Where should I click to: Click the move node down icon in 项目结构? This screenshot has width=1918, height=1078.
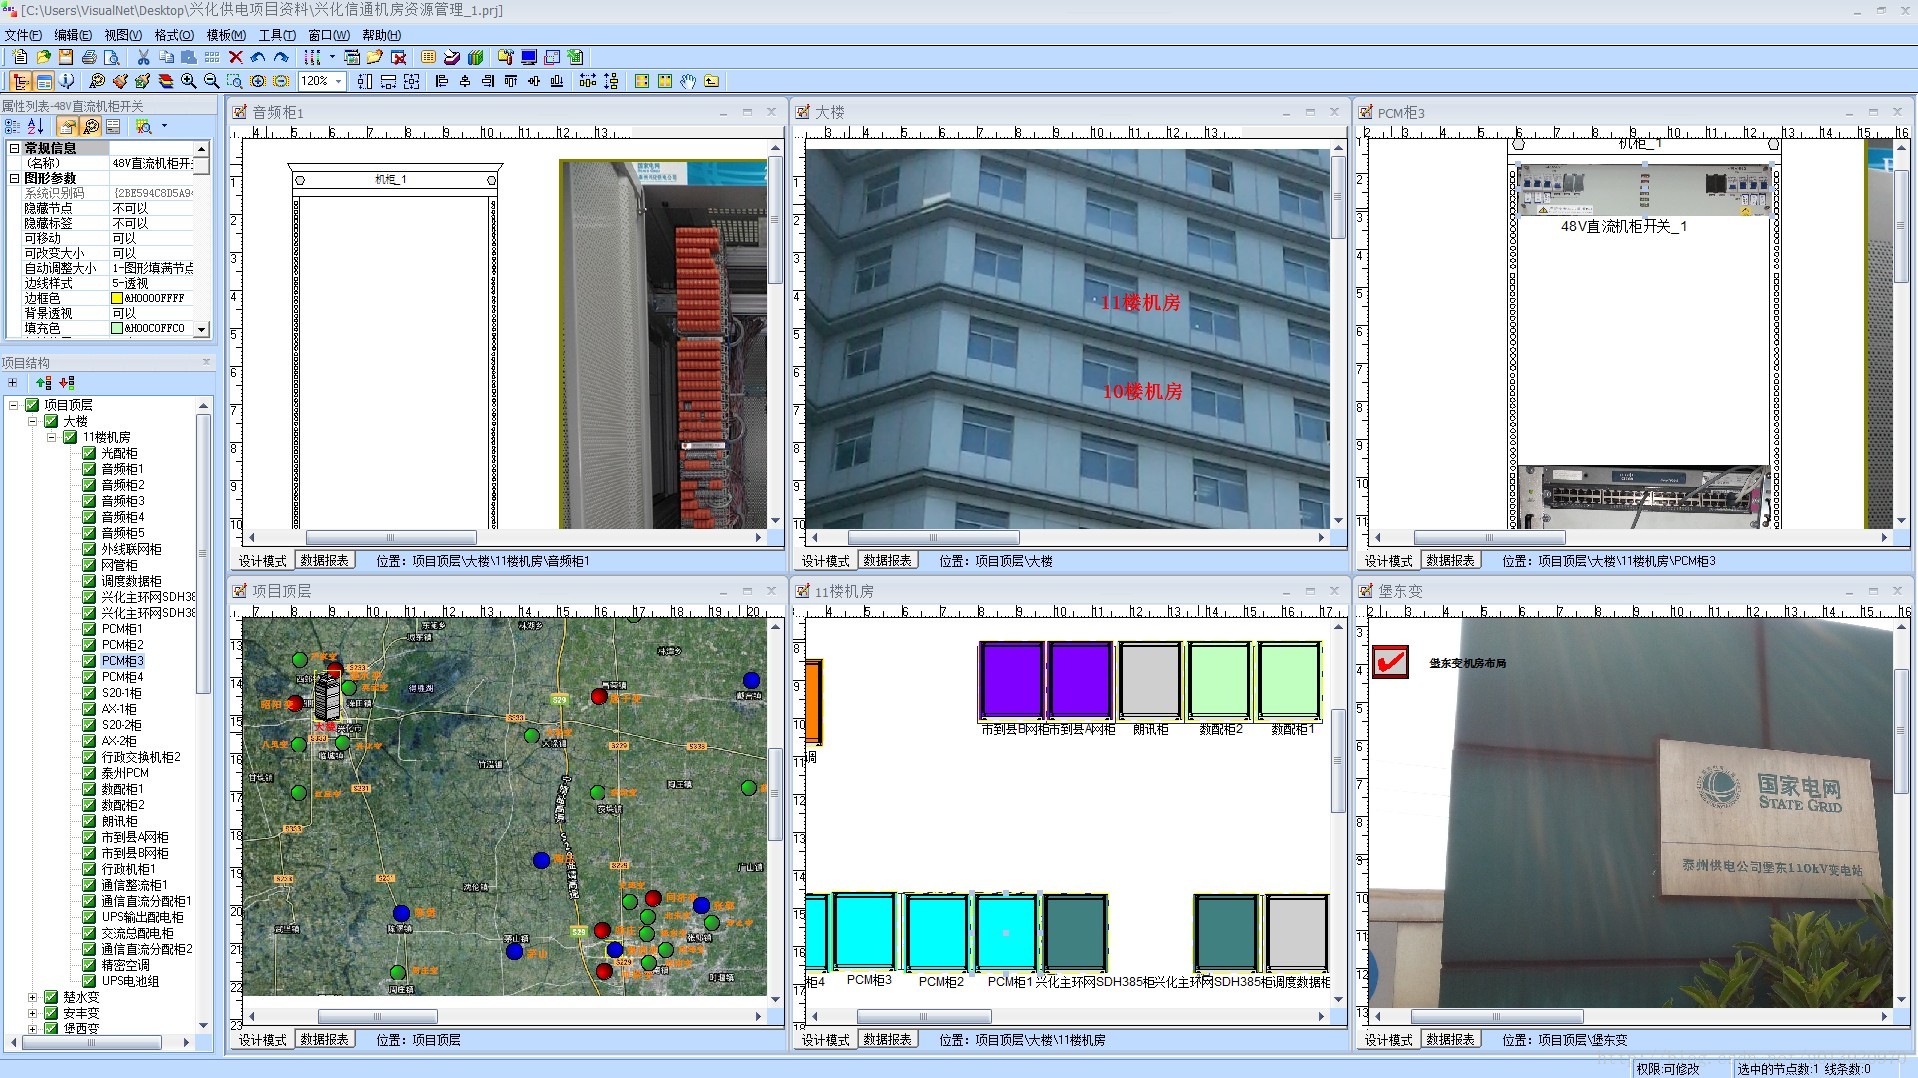(x=67, y=383)
